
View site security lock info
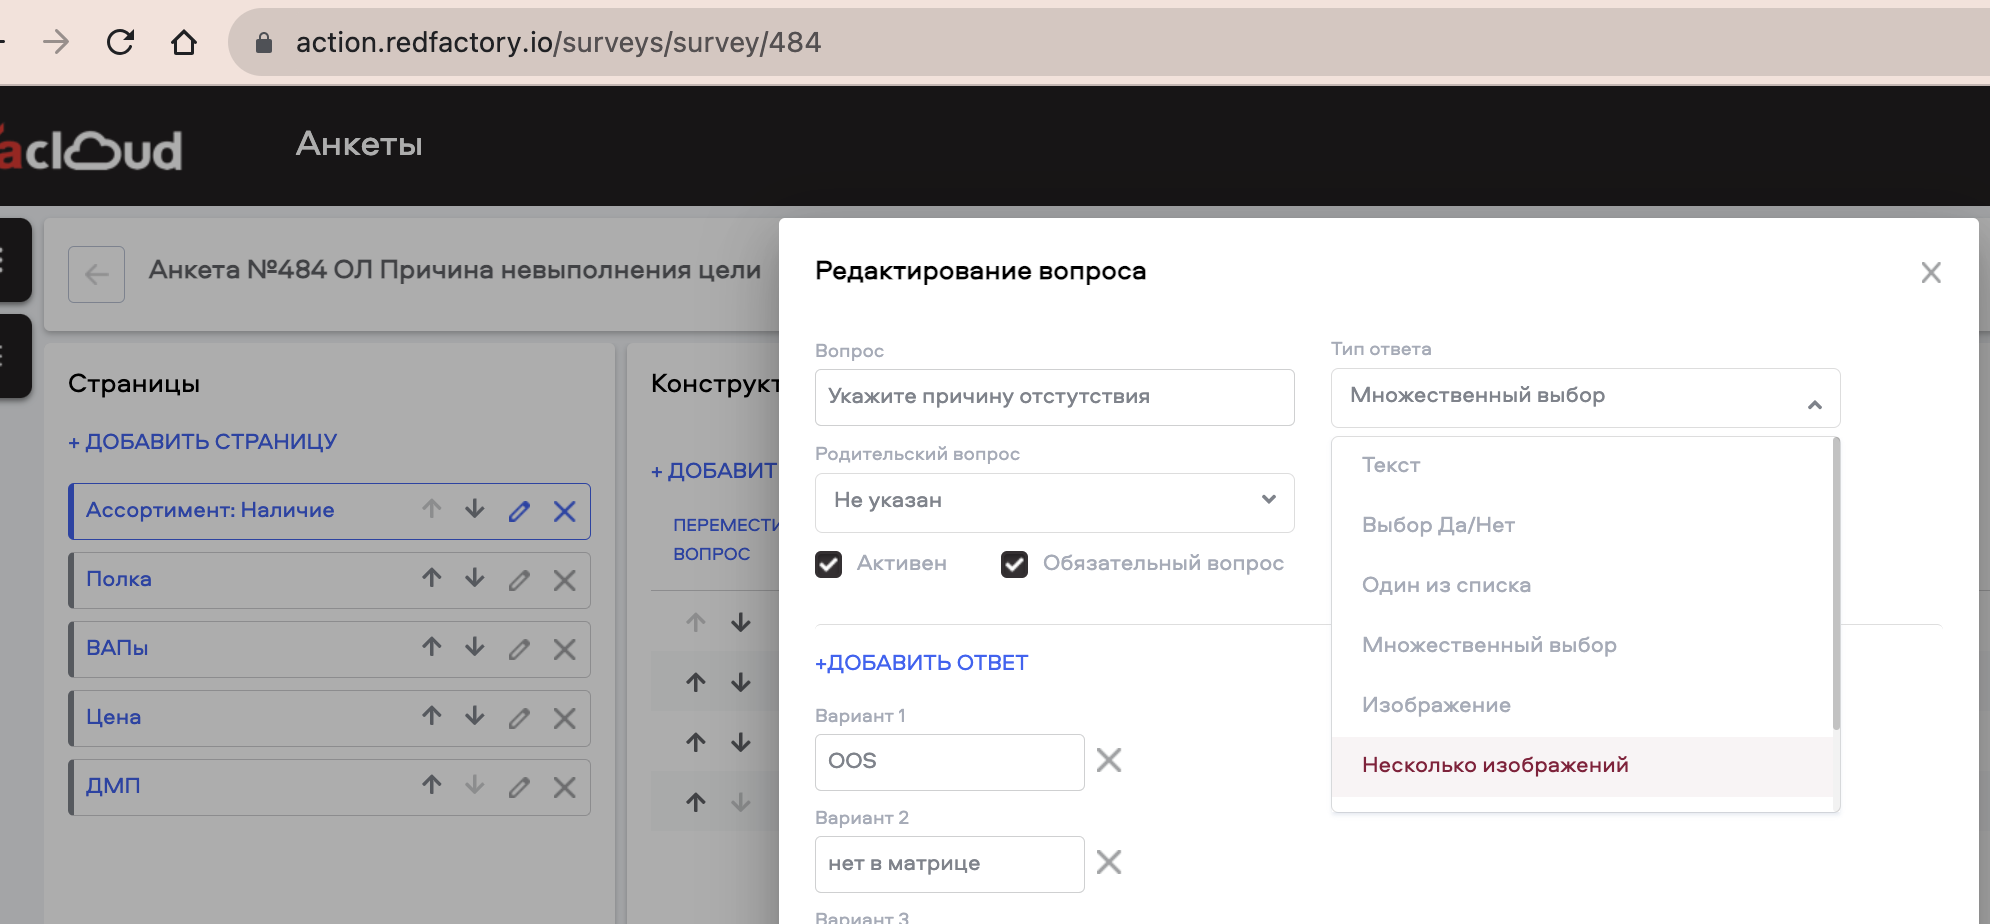click(264, 42)
